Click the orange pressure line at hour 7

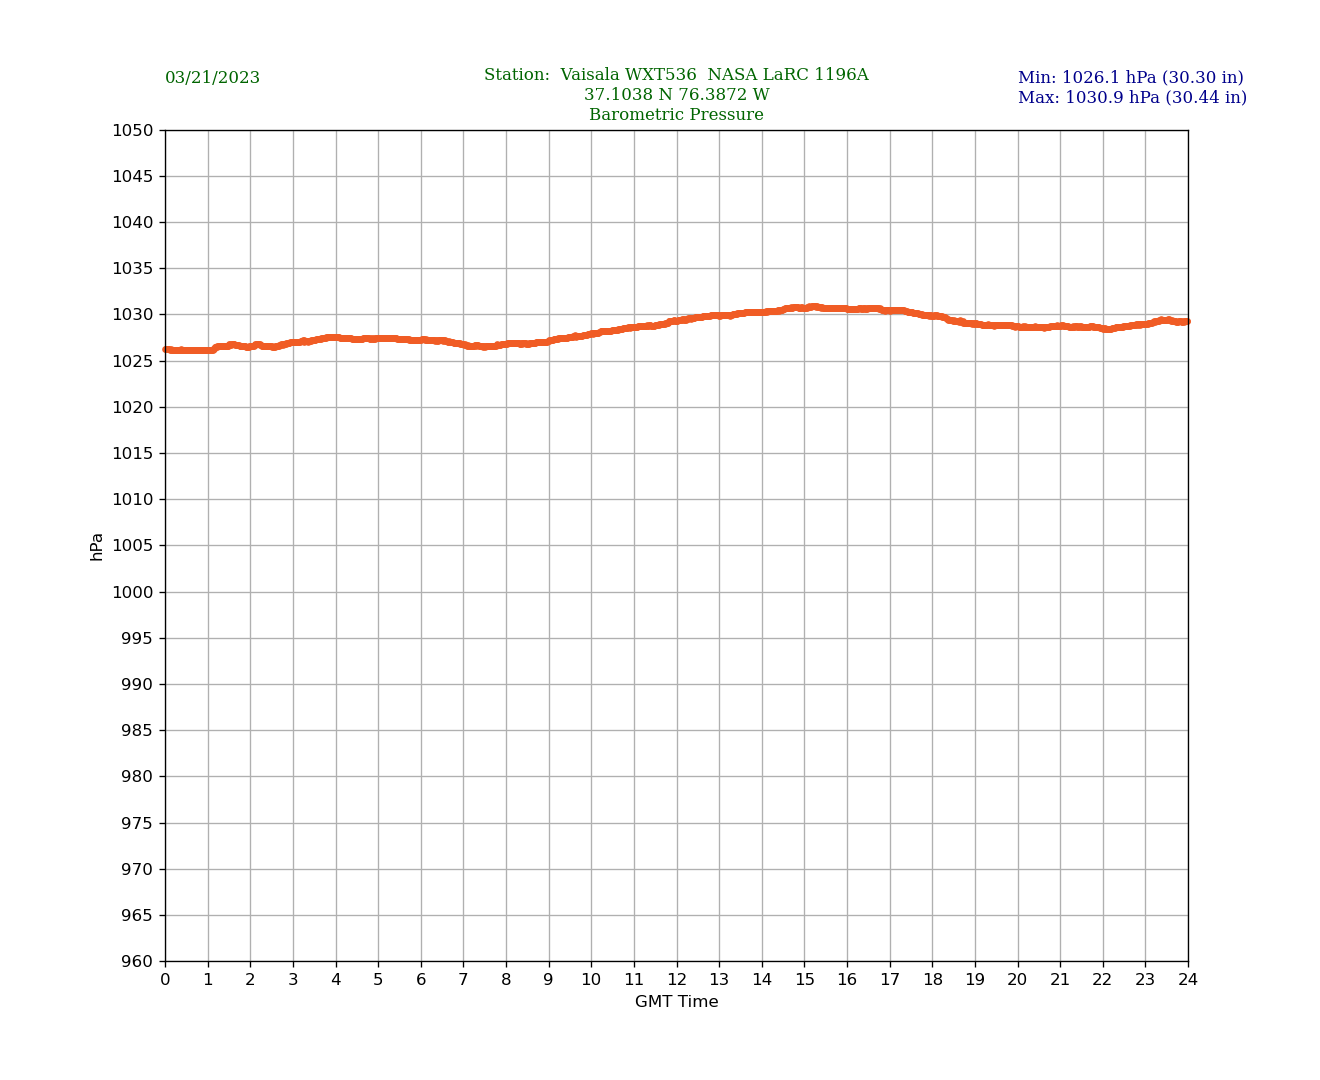click(x=463, y=345)
